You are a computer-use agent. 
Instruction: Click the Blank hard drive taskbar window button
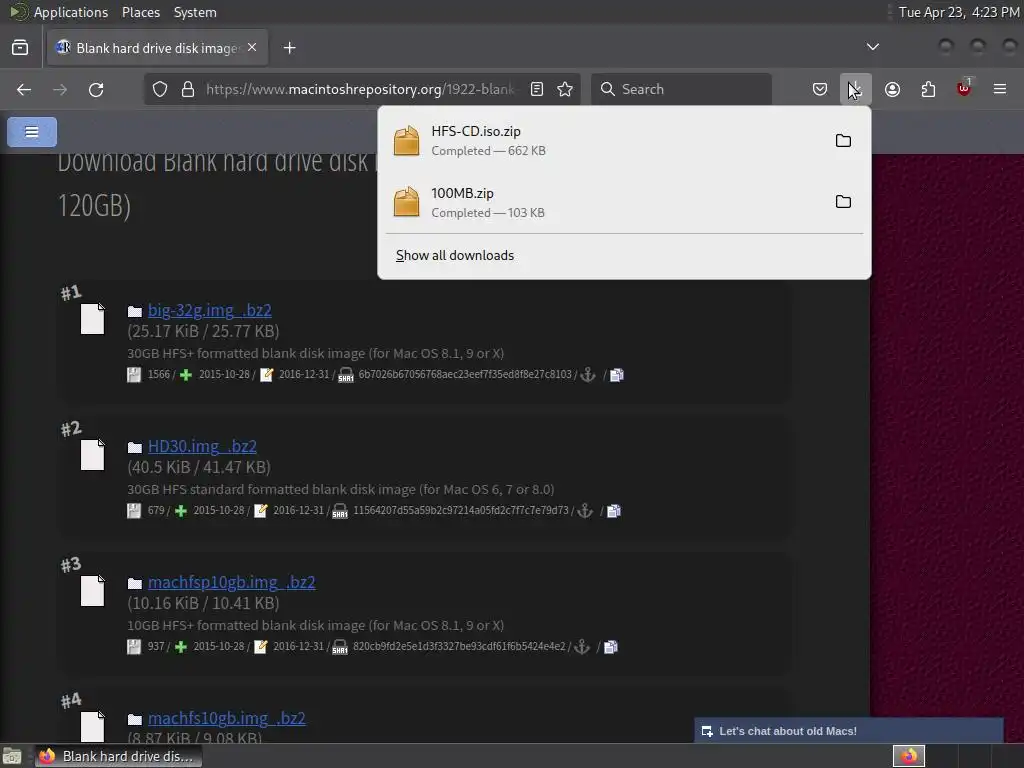click(119, 756)
